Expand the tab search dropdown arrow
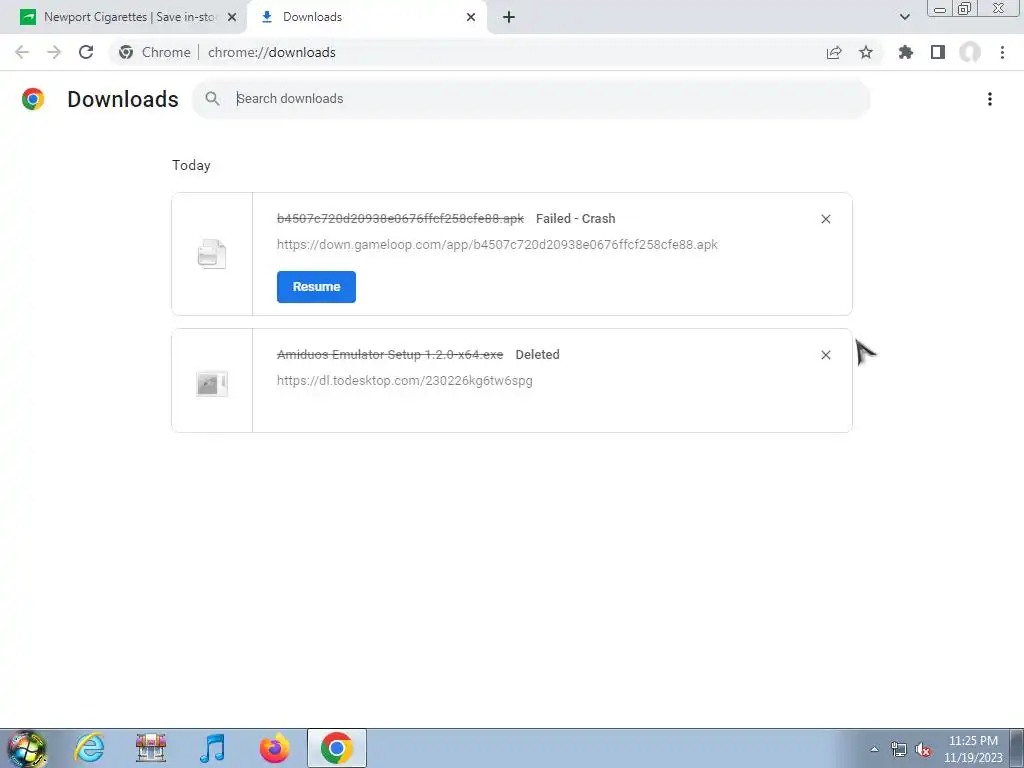The width and height of the screenshot is (1024, 768). (904, 17)
